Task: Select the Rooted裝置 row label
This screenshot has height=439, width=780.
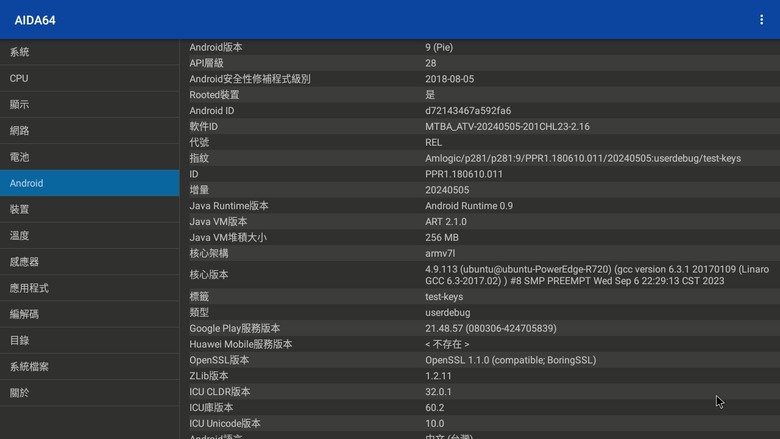Action: coord(214,95)
